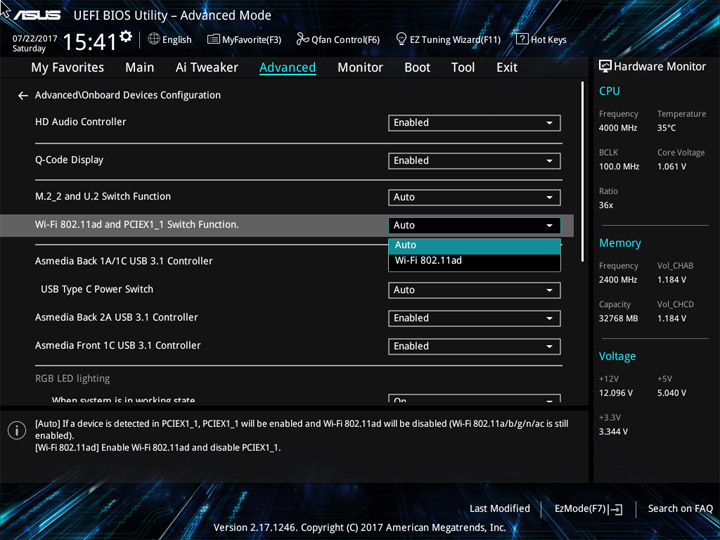720x540 pixels.
Task: Open USB Type C Power Switch dropdown
Action: click(x=474, y=290)
